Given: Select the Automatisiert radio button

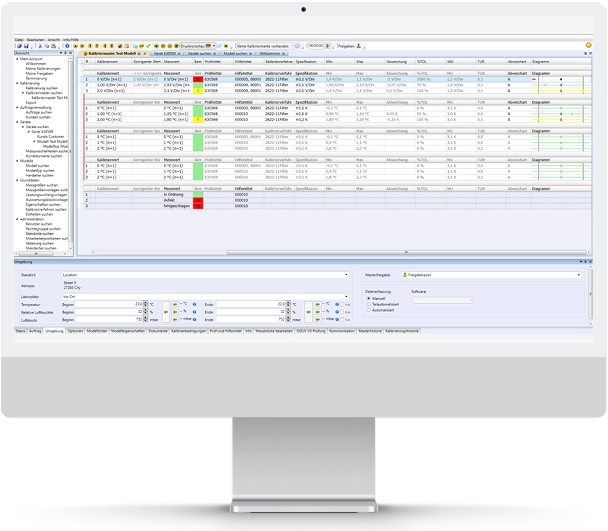Looking at the screenshot, I should 371,309.
